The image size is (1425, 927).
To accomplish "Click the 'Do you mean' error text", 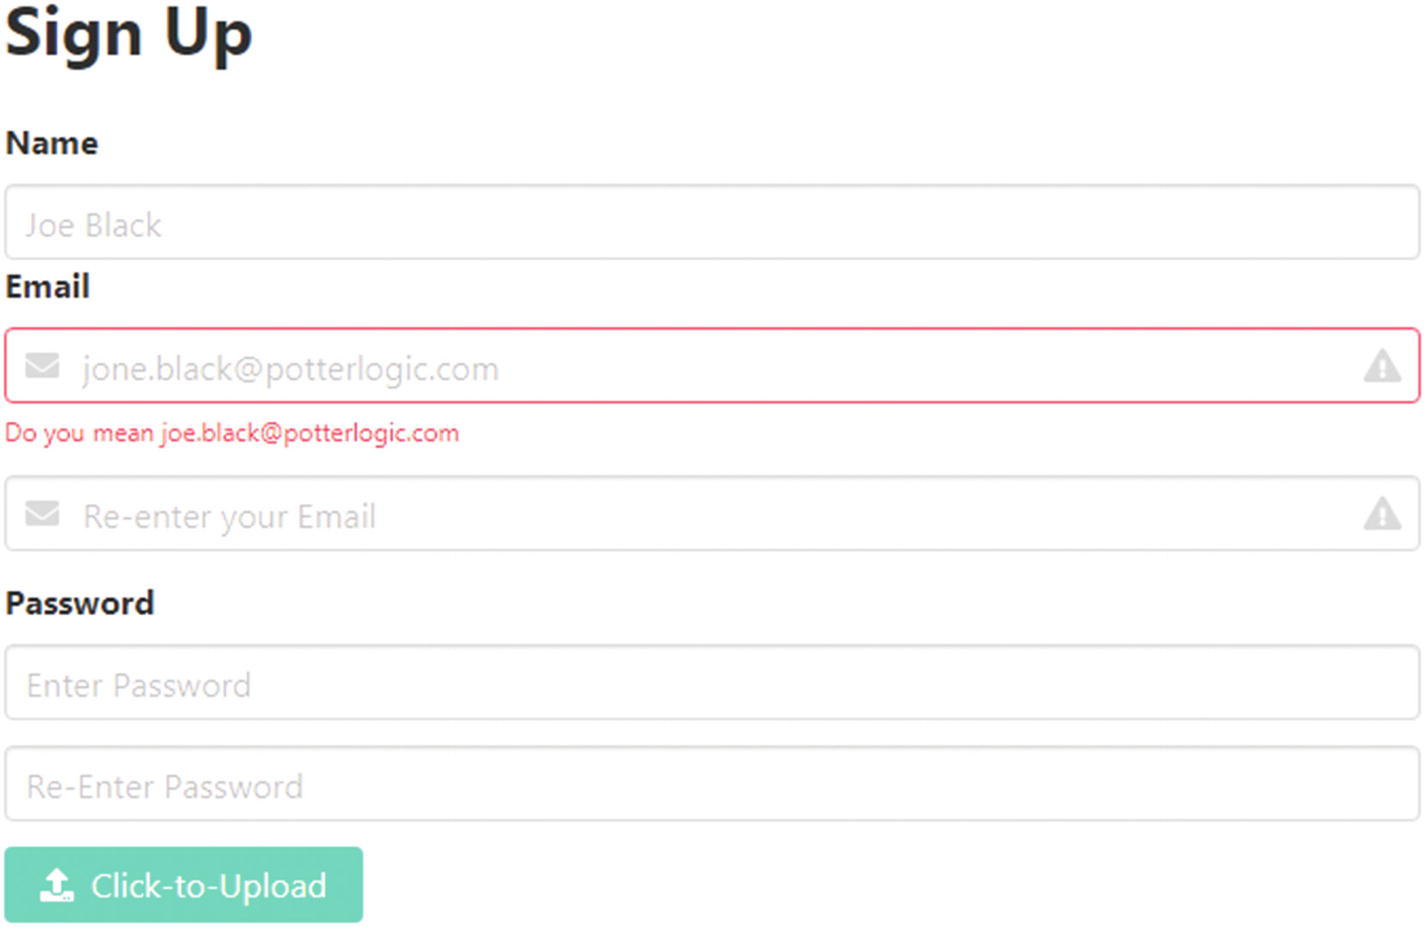I will click(81, 433).
